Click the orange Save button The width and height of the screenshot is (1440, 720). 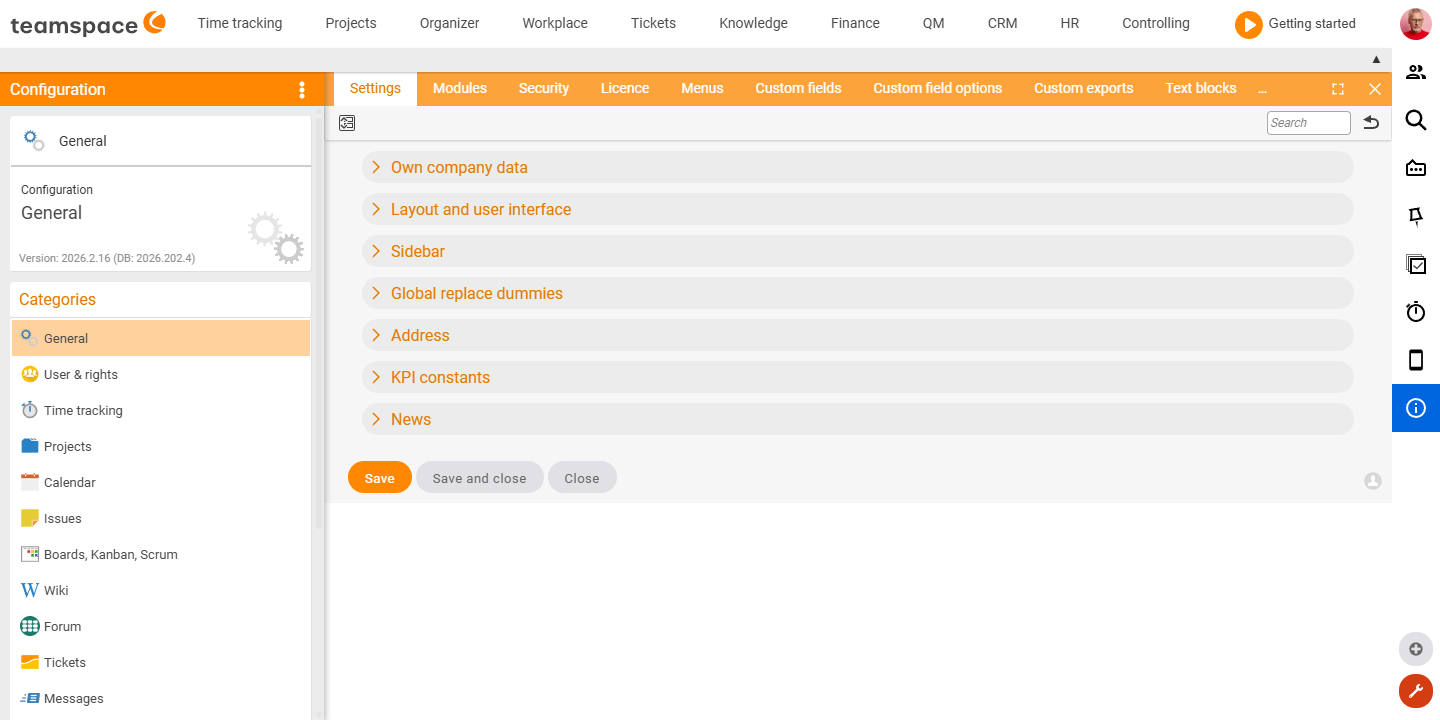click(x=380, y=478)
